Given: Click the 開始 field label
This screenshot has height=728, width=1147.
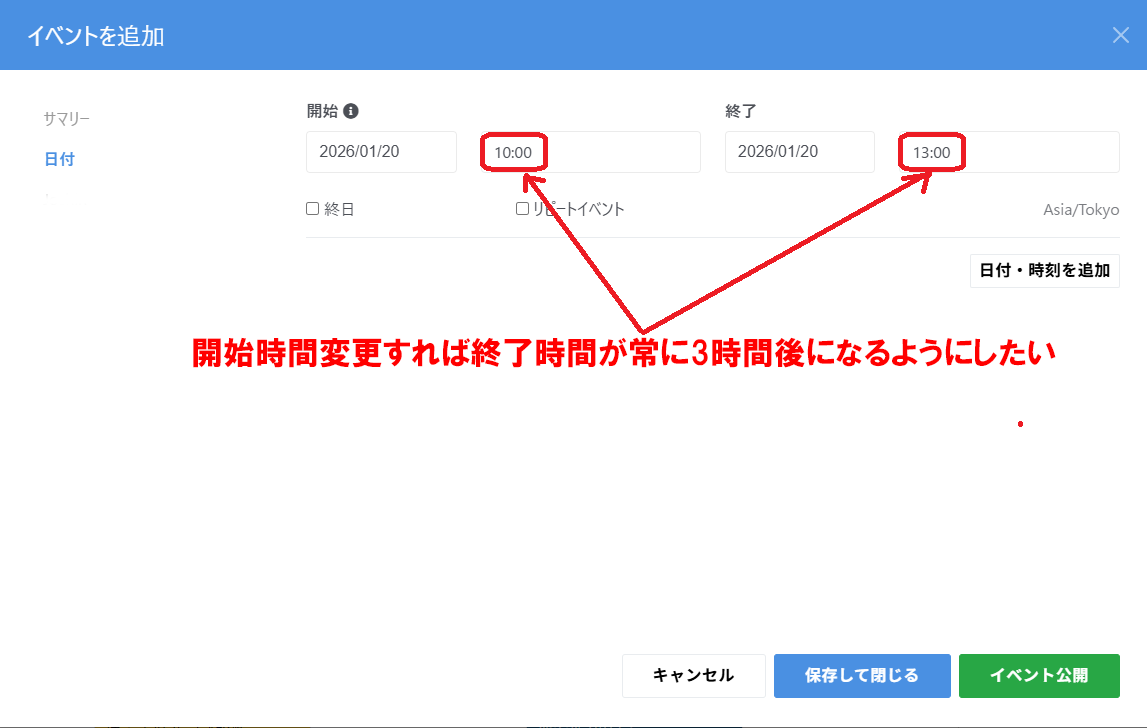Looking at the screenshot, I should [x=323, y=112].
